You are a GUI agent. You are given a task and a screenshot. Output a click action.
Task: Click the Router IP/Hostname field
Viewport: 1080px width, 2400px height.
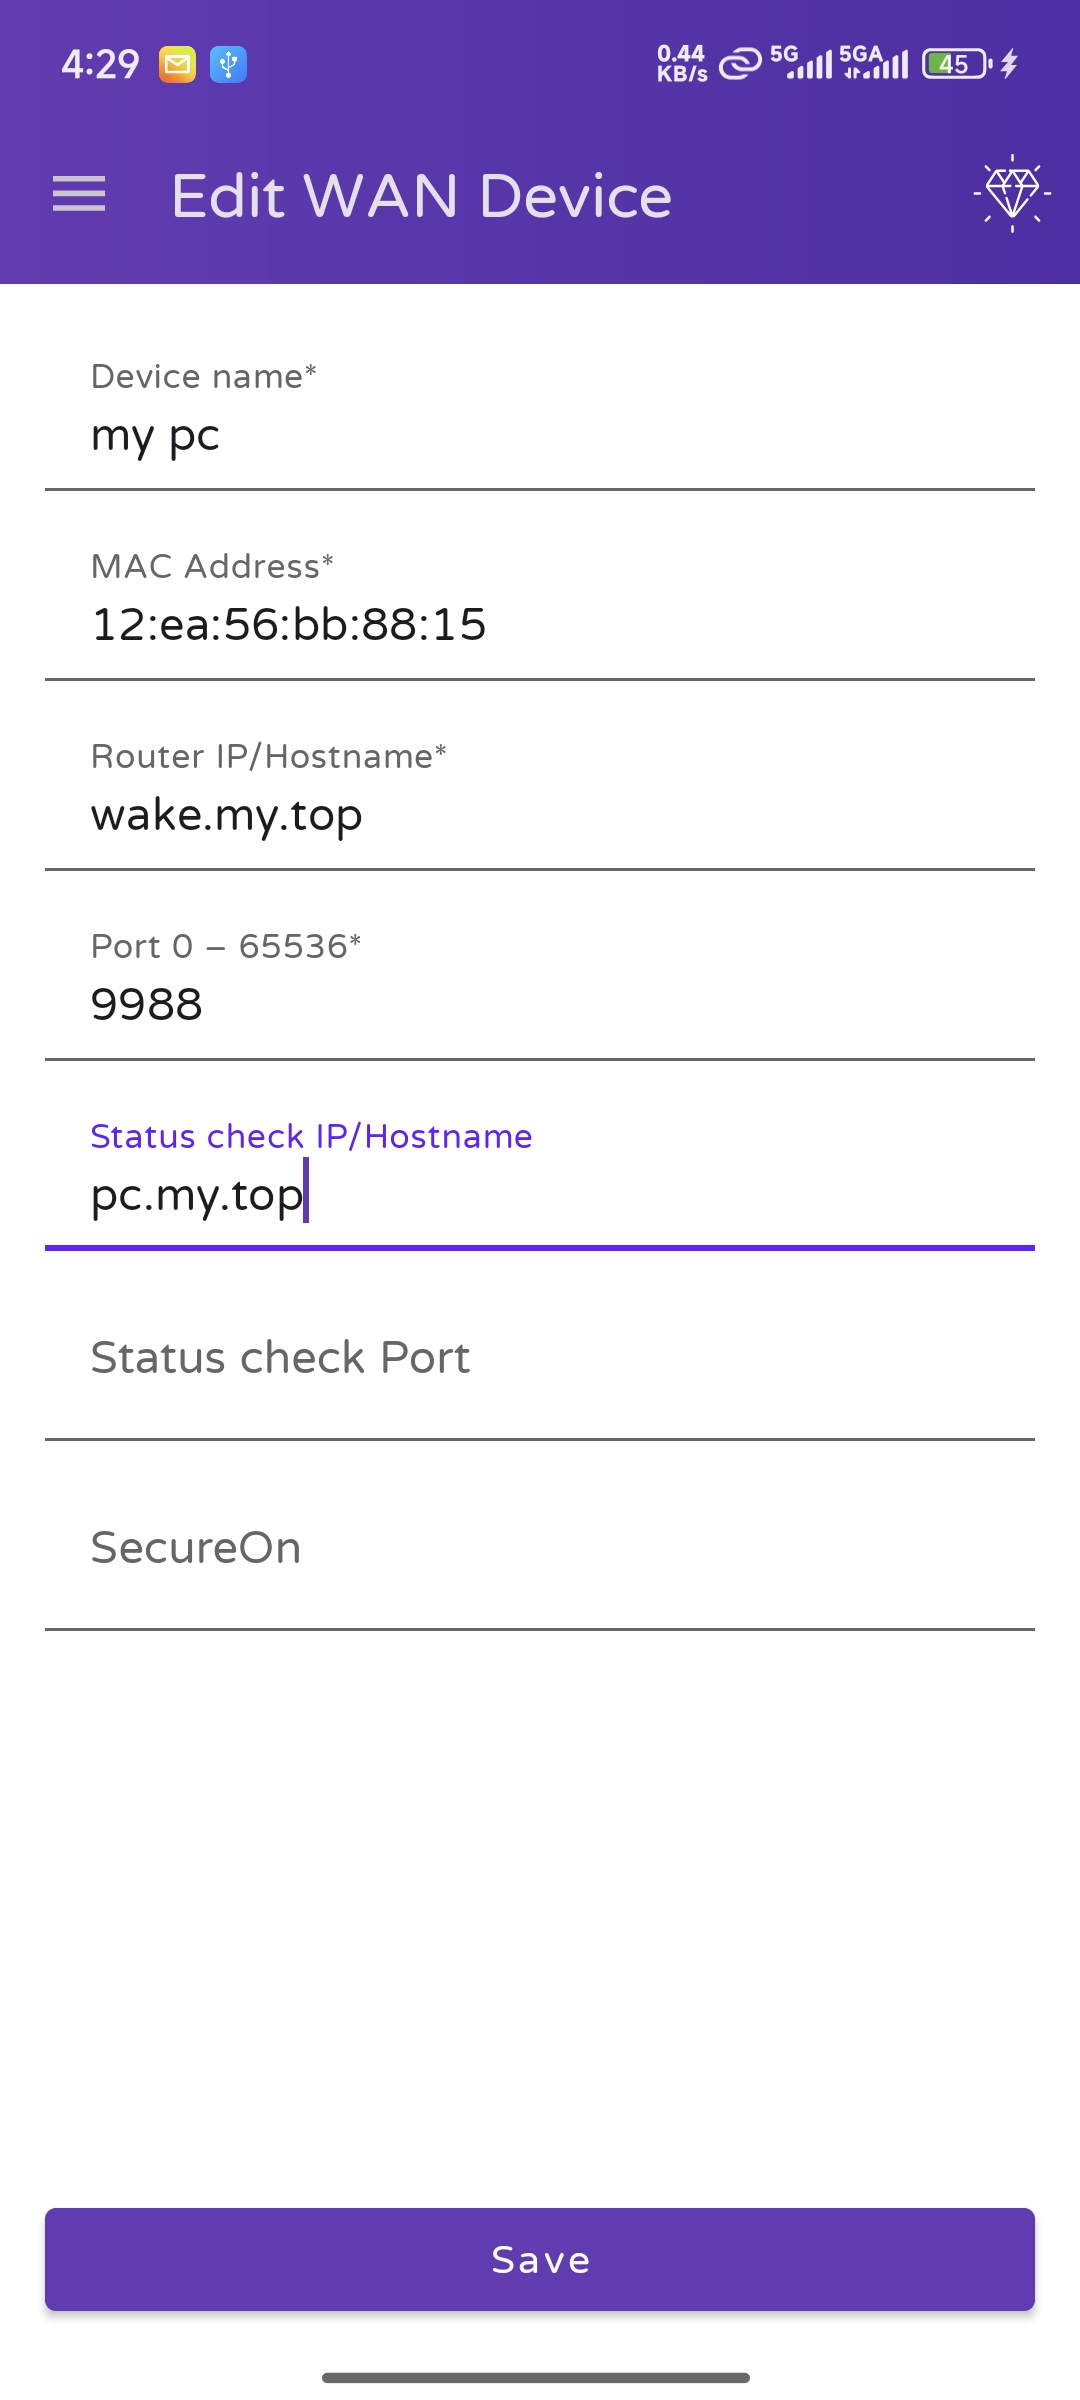pos(540,815)
